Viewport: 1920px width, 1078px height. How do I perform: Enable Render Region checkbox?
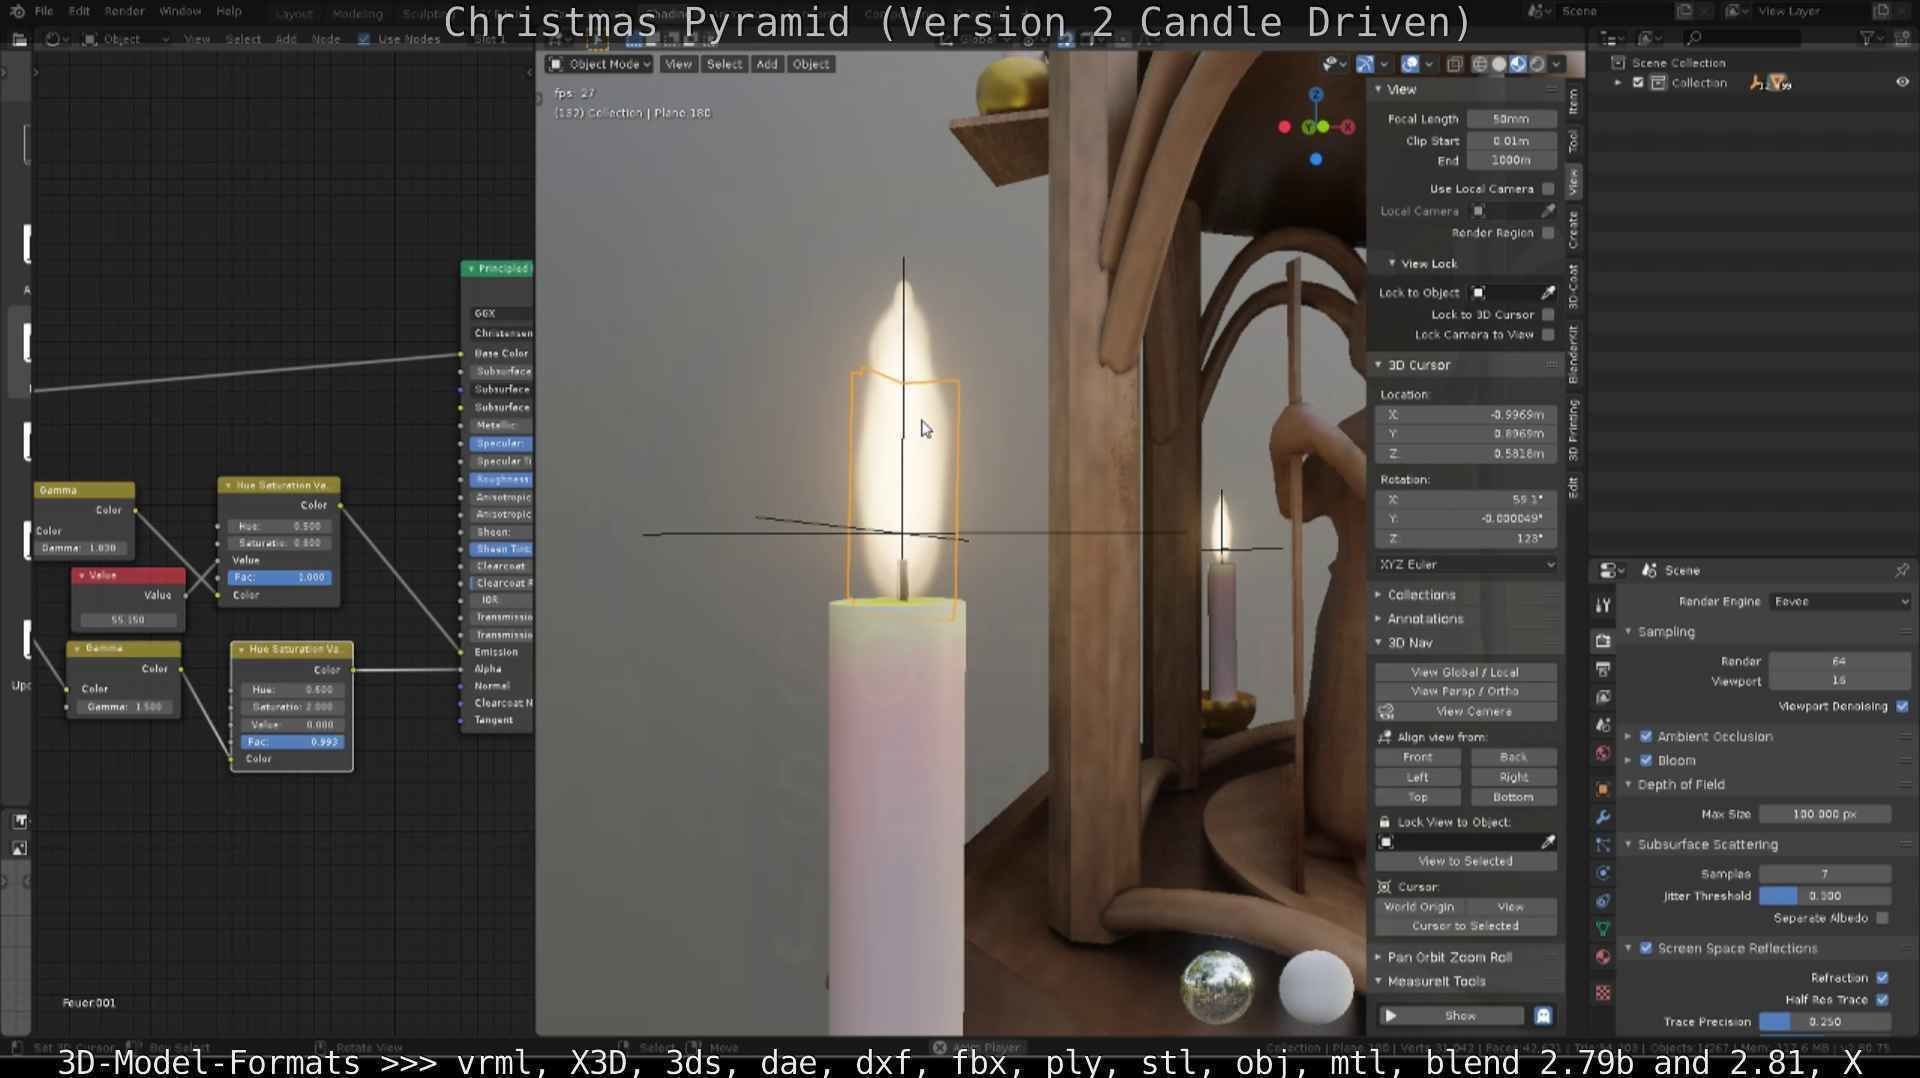1548,233
